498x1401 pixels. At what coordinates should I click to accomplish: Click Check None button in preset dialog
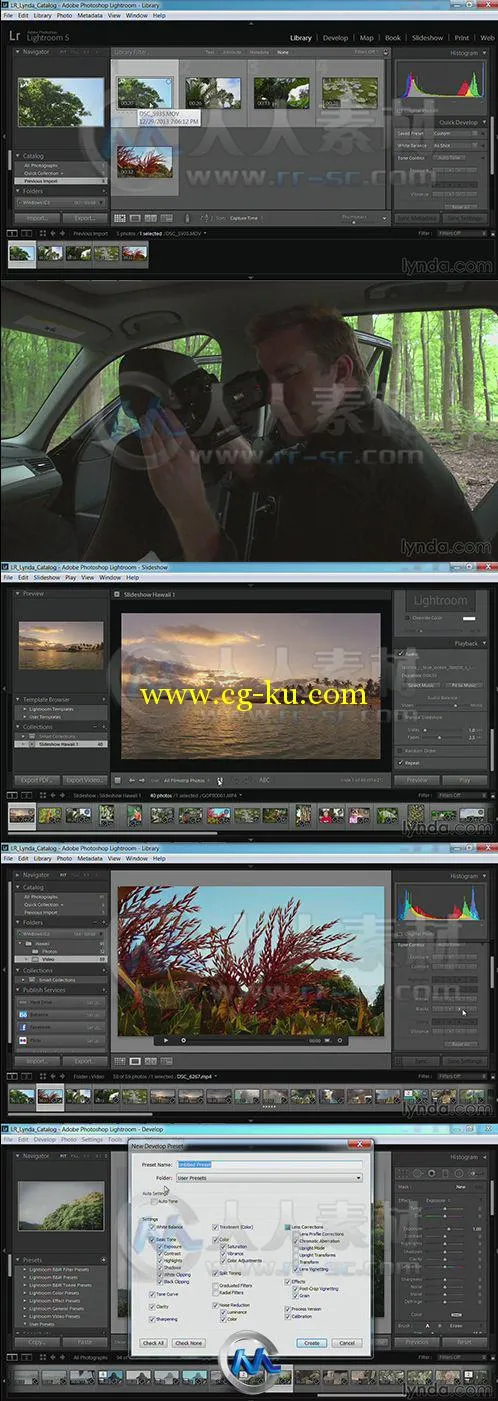point(189,1342)
